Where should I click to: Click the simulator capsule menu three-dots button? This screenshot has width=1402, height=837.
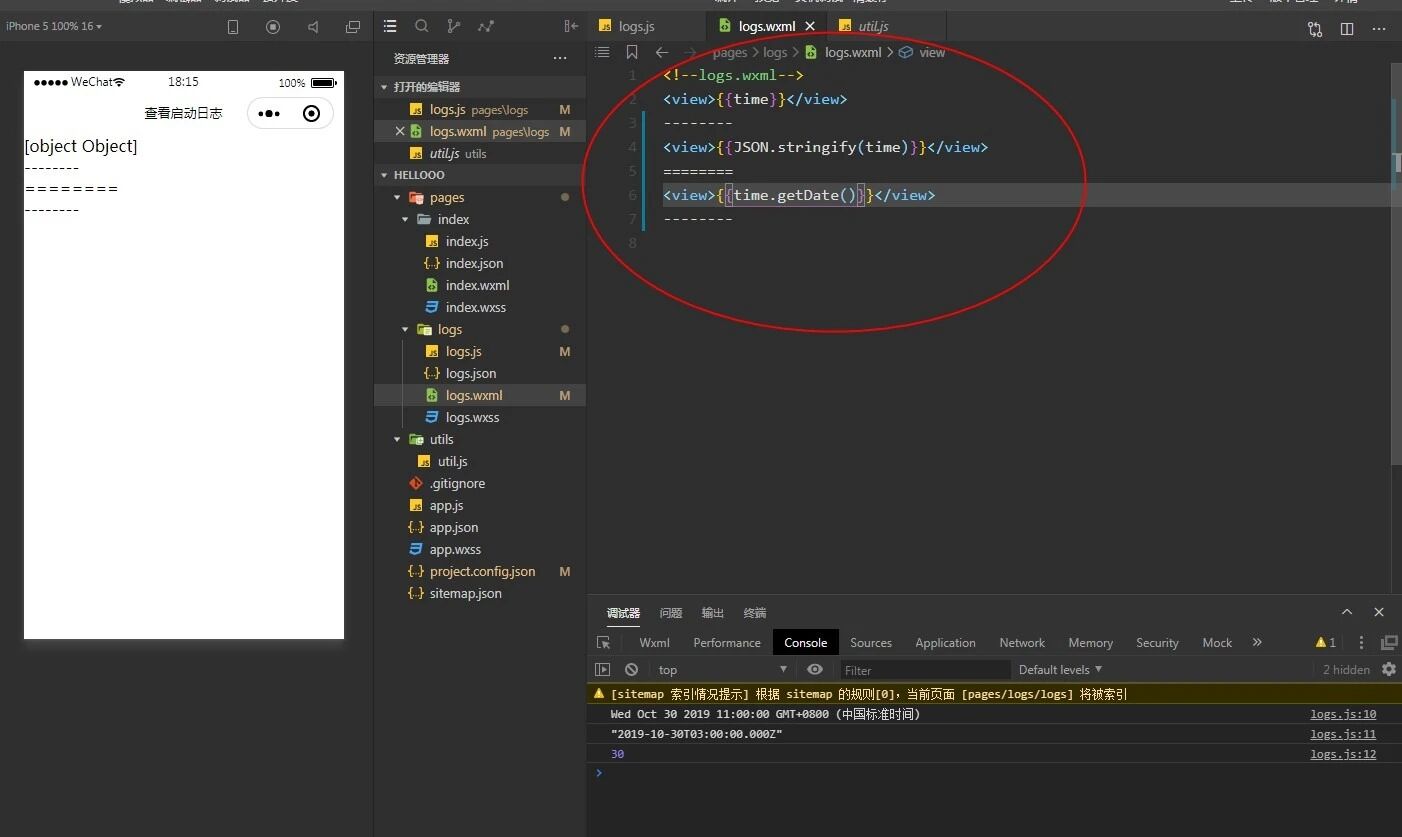(269, 113)
